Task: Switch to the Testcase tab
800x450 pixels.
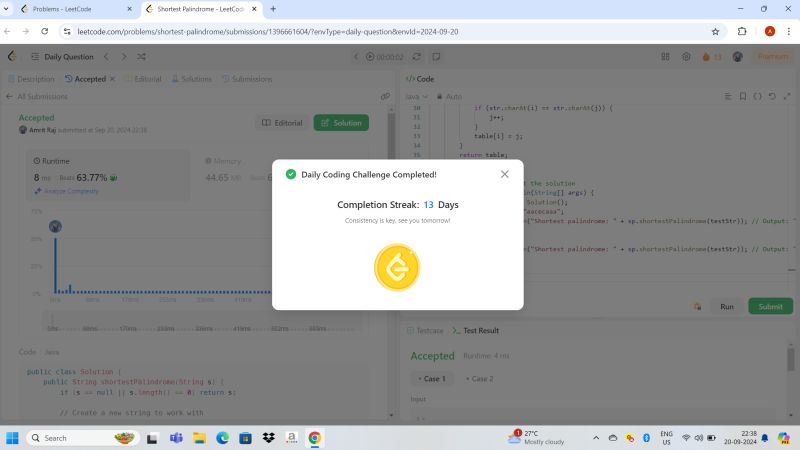Action: pos(425,331)
